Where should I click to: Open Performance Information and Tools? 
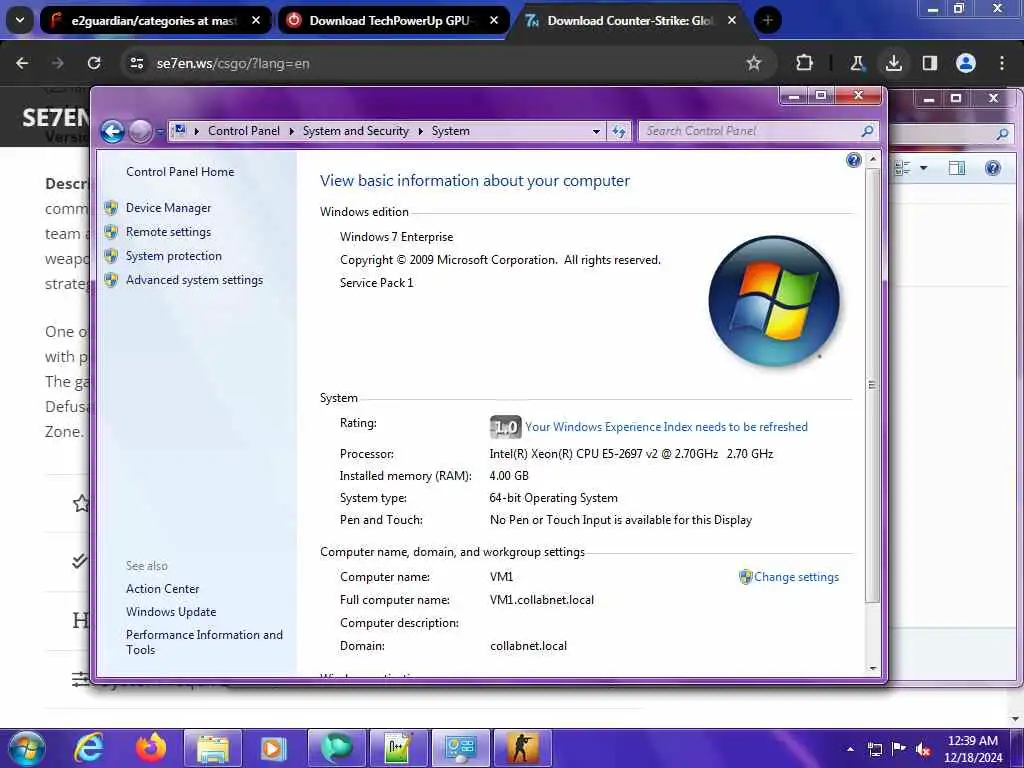click(204, 642)
